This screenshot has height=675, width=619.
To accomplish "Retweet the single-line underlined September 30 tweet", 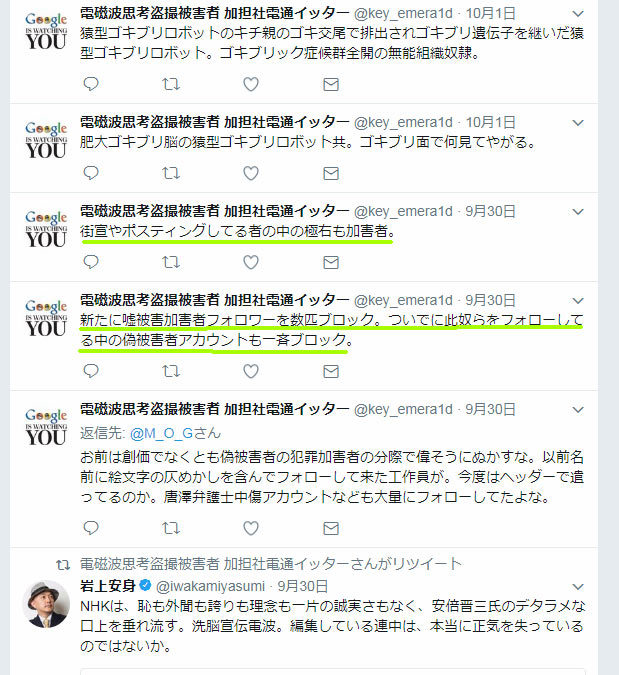I will tap(171, 262).
